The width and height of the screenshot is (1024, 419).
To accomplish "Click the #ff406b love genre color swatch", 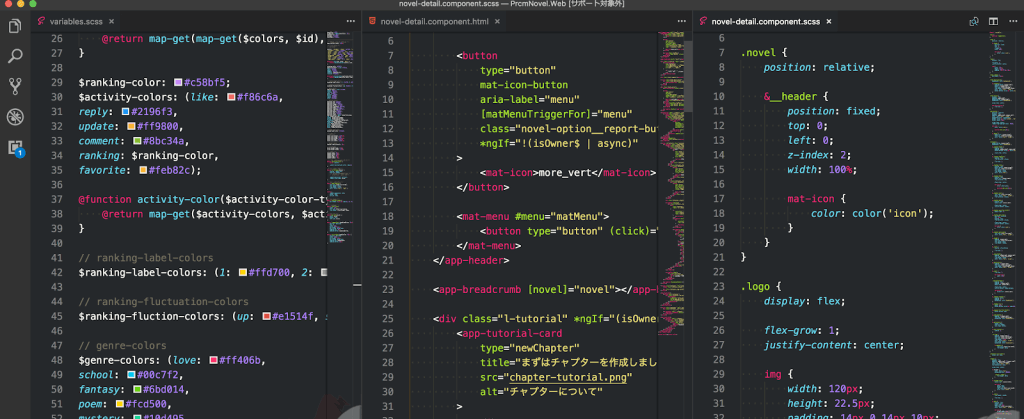I will tap(214, 360).
